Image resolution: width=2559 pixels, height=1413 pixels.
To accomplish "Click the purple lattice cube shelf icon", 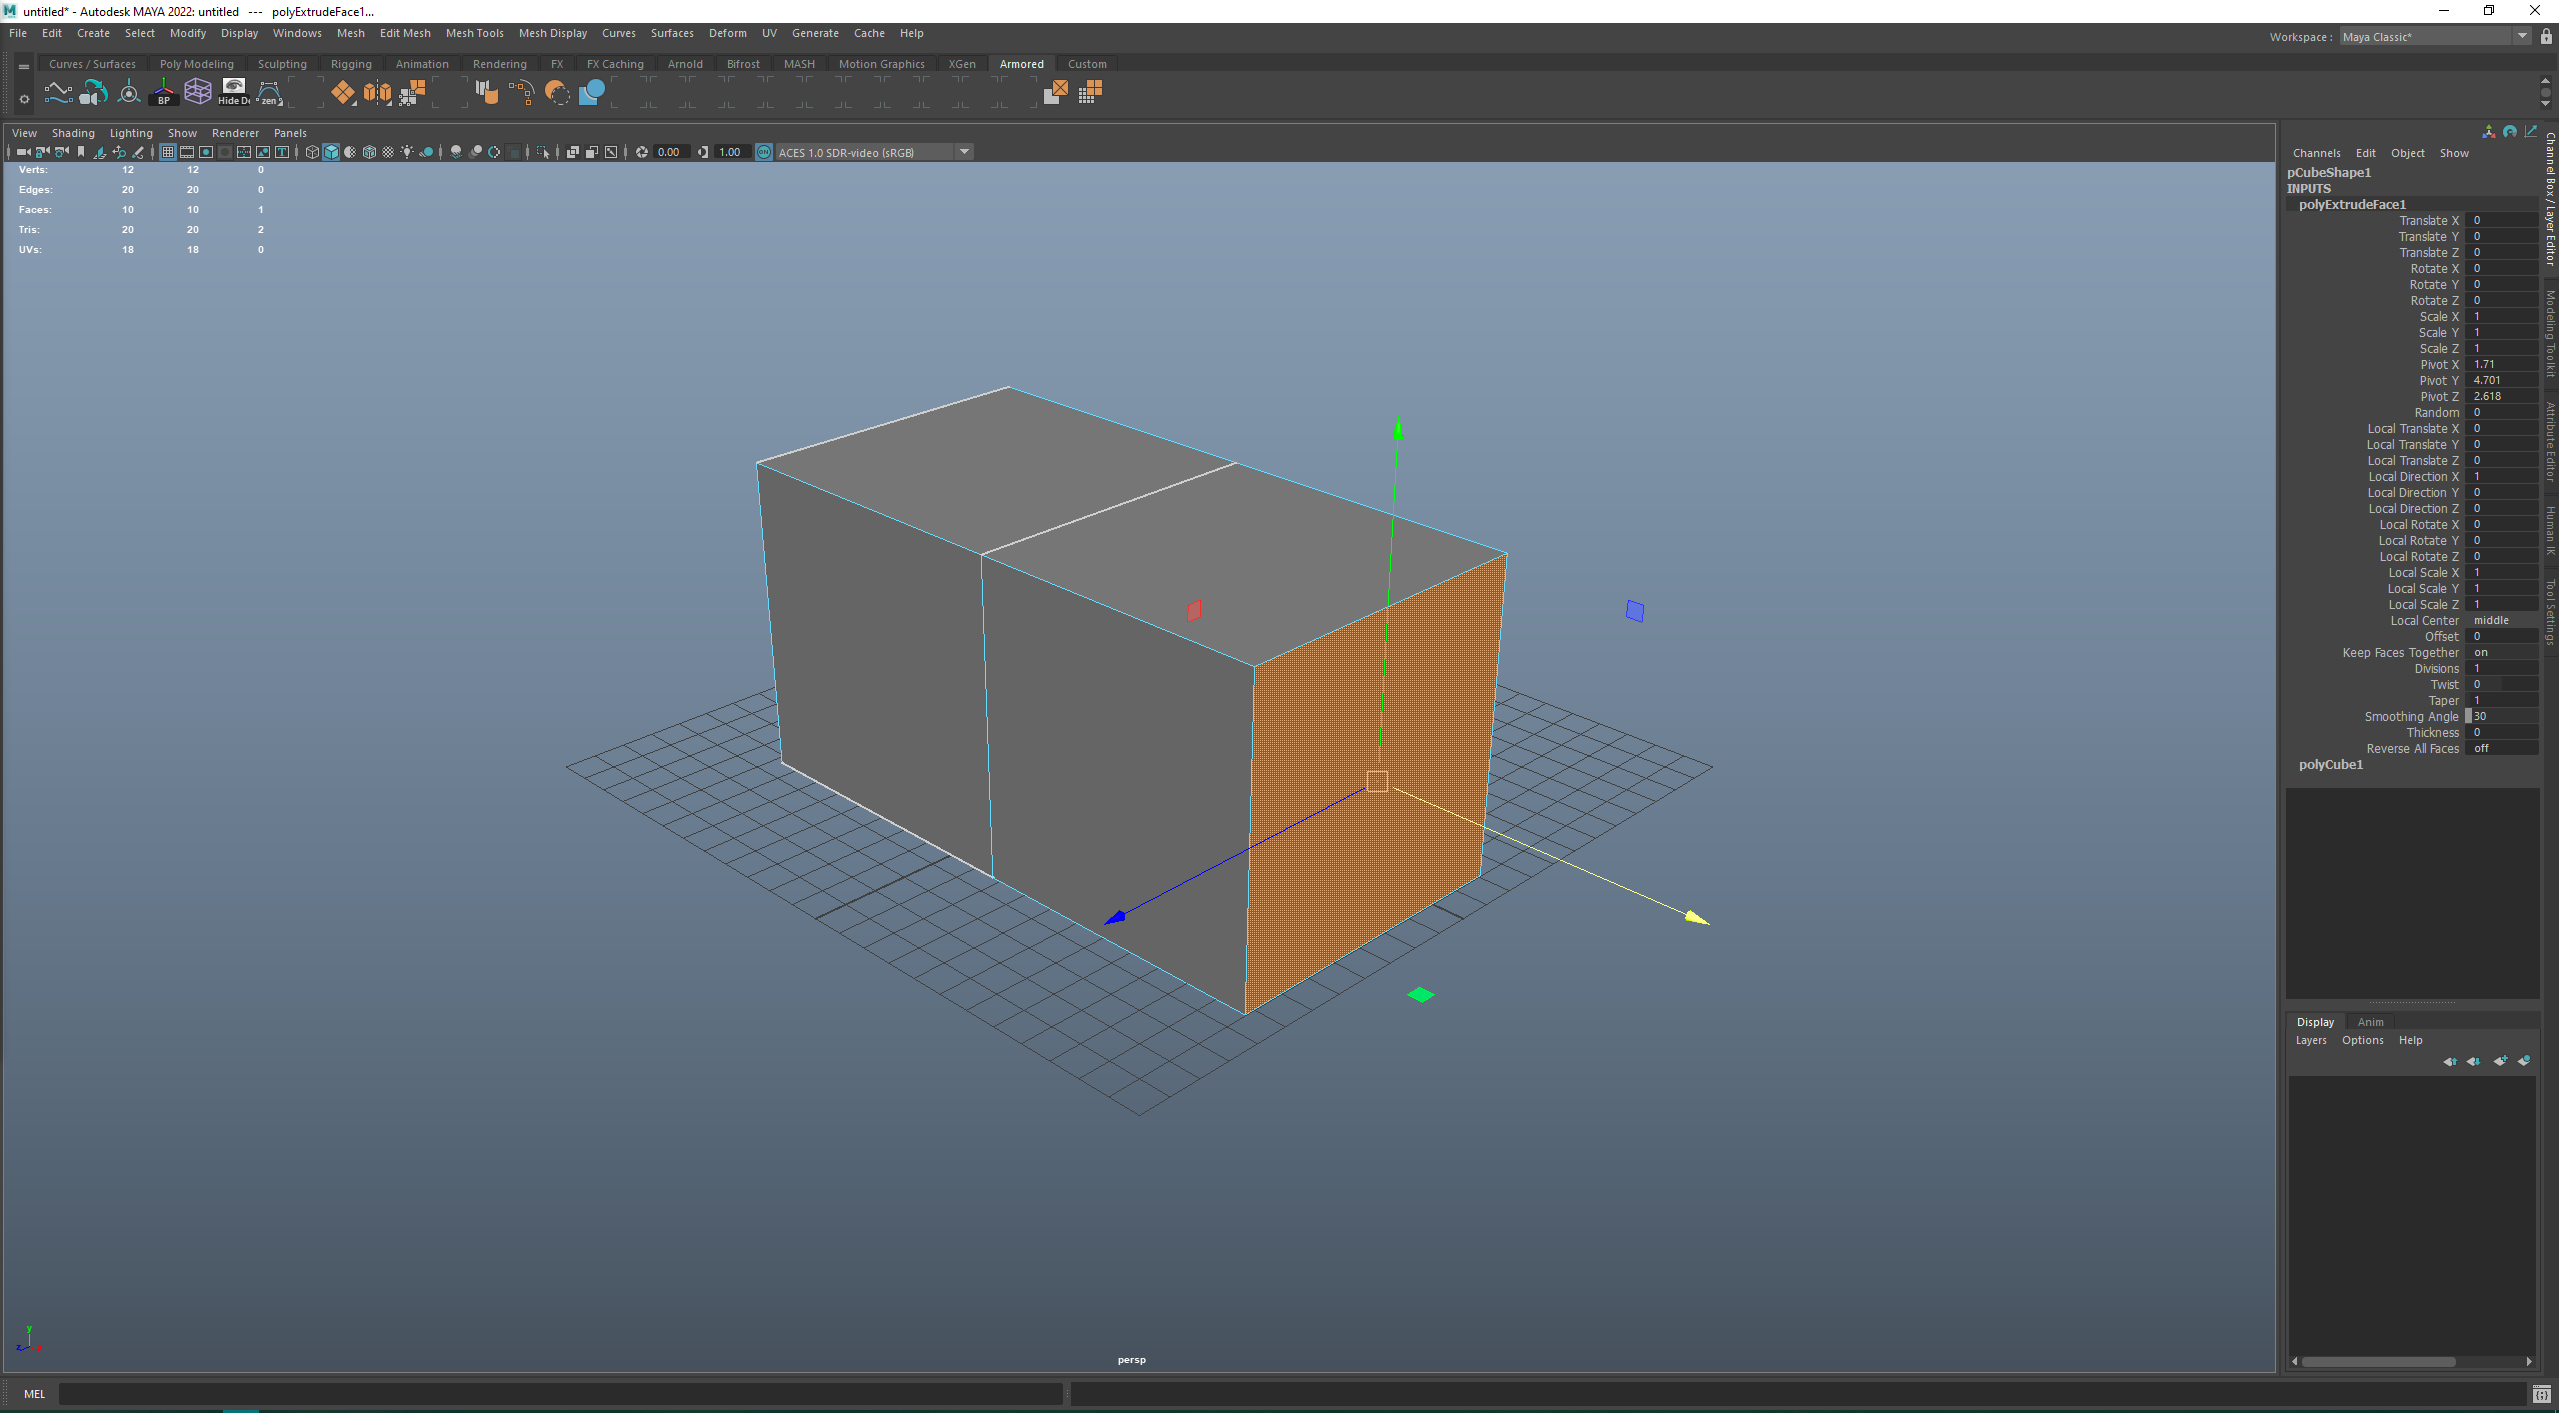I will click(198, 92).
